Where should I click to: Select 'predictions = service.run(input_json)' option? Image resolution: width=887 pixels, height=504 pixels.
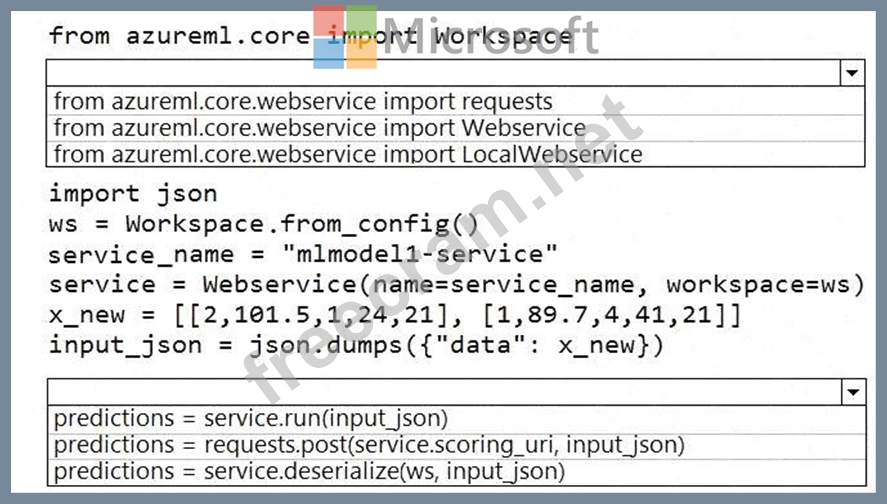tap(251, 418)
